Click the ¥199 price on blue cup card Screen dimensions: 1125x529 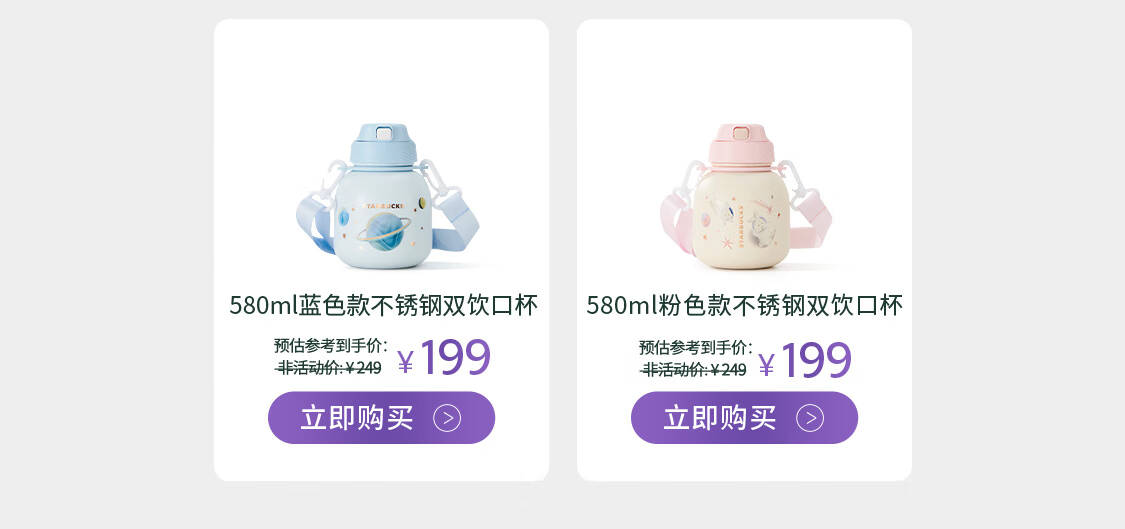tap(444, 357)
